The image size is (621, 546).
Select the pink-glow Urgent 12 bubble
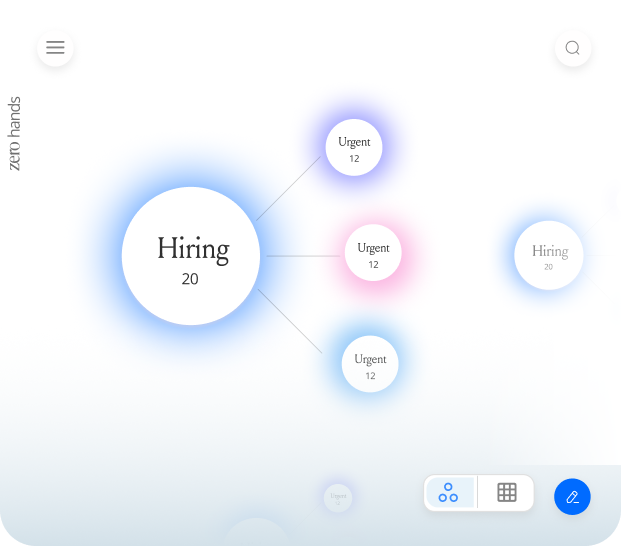click(x=373, y=253)
